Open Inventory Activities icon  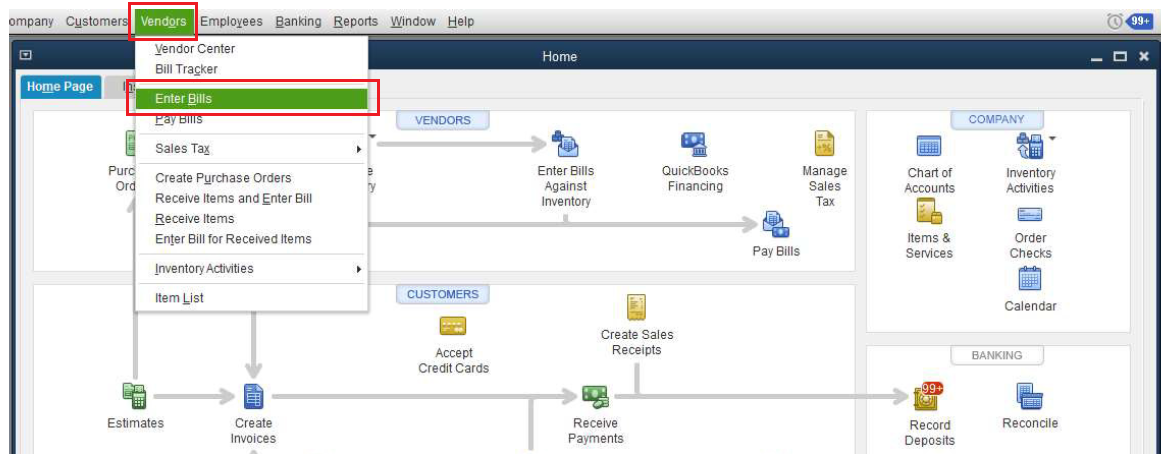click(x=1029, y=145)
